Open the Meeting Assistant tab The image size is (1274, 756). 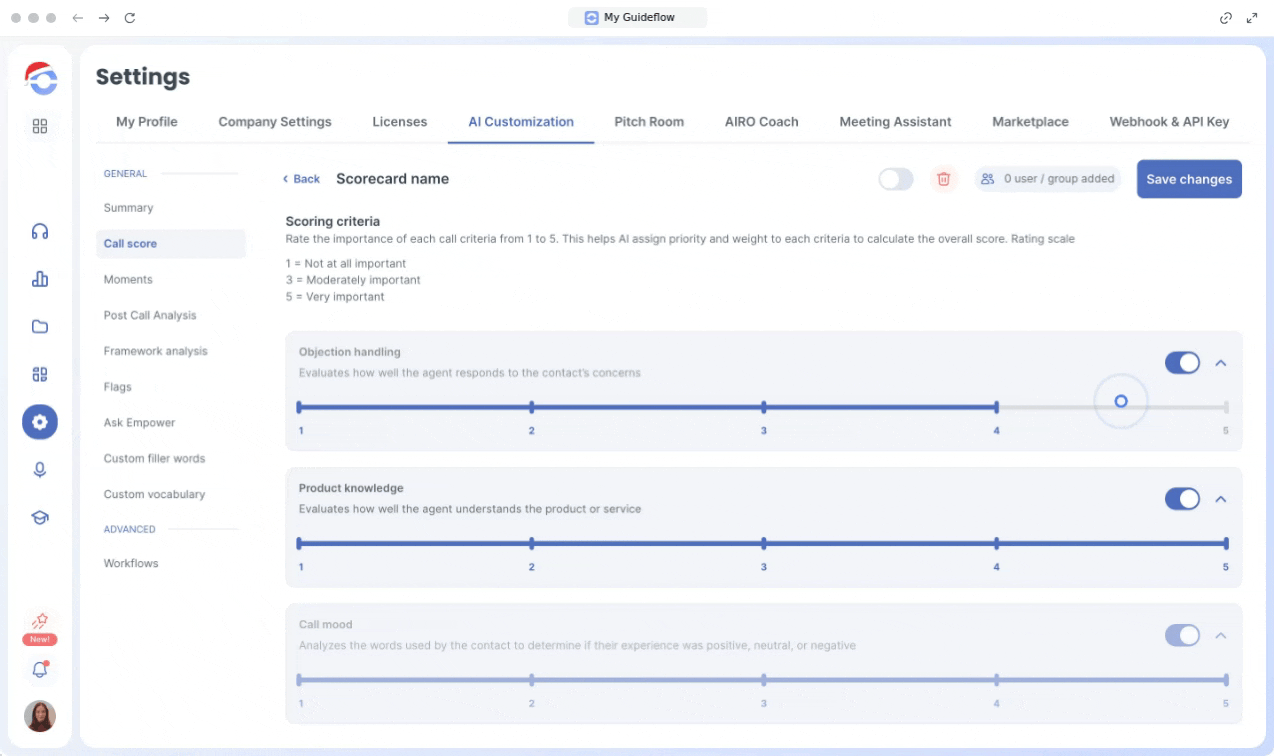[x=895, y=122]
